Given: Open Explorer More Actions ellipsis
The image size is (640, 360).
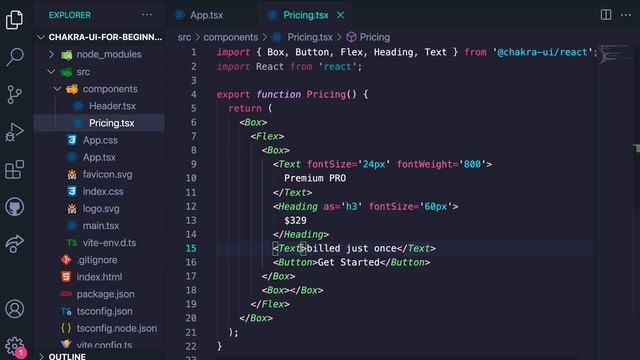Looking at the screenshot, I should coord(147,15).
